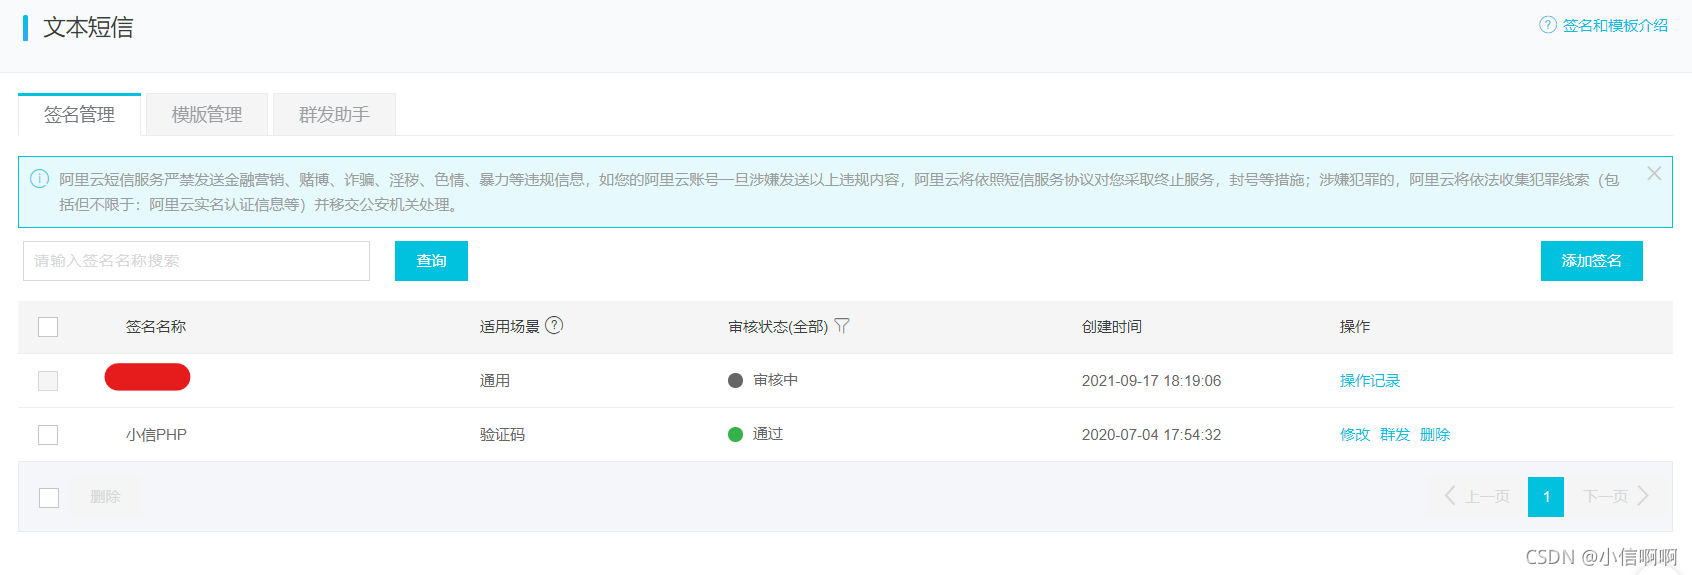Click the 创建时间 column header

click(1112, 327)
